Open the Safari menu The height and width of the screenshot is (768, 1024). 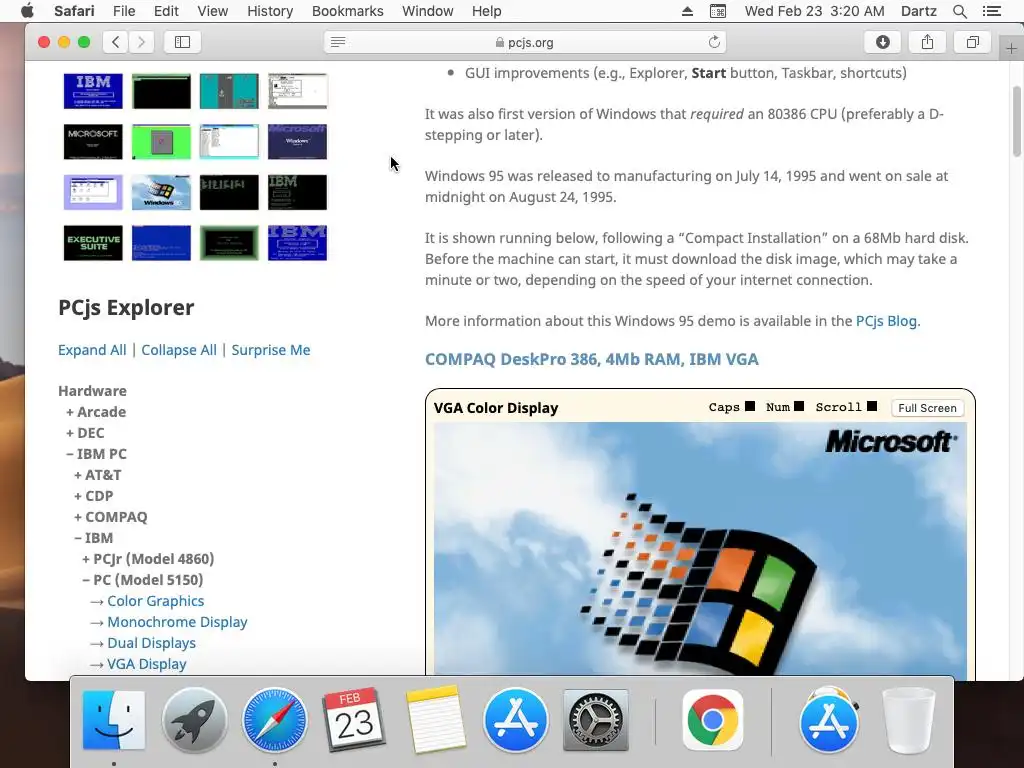pos(74,11)
